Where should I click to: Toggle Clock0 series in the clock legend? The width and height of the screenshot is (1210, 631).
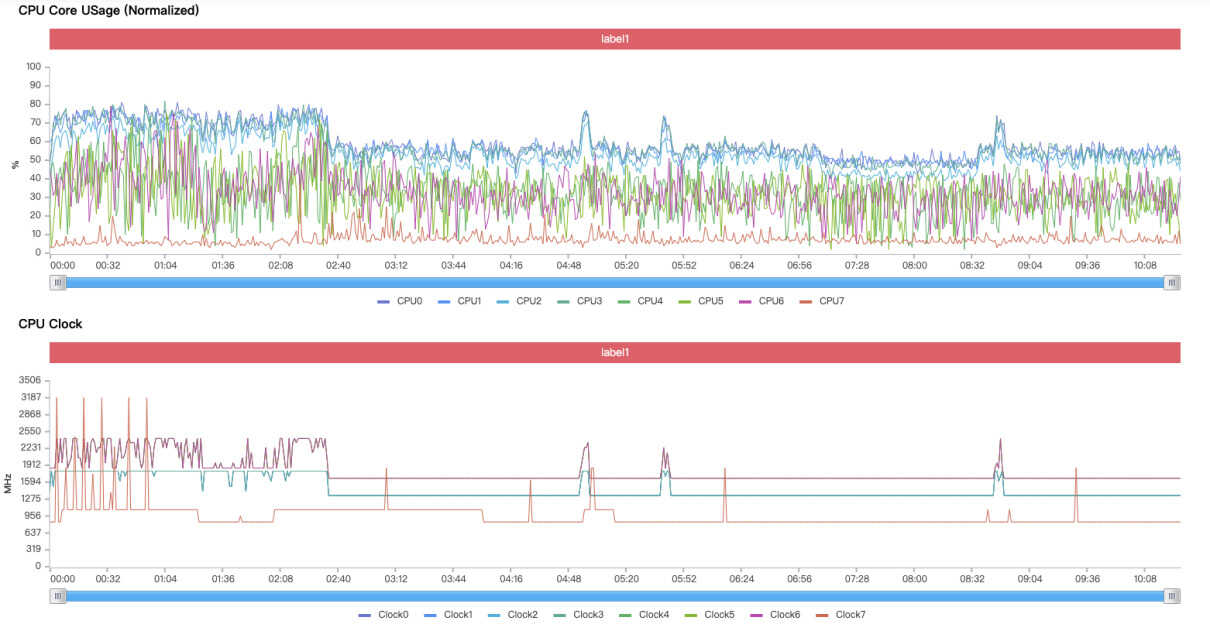click(x=383, y=614)
